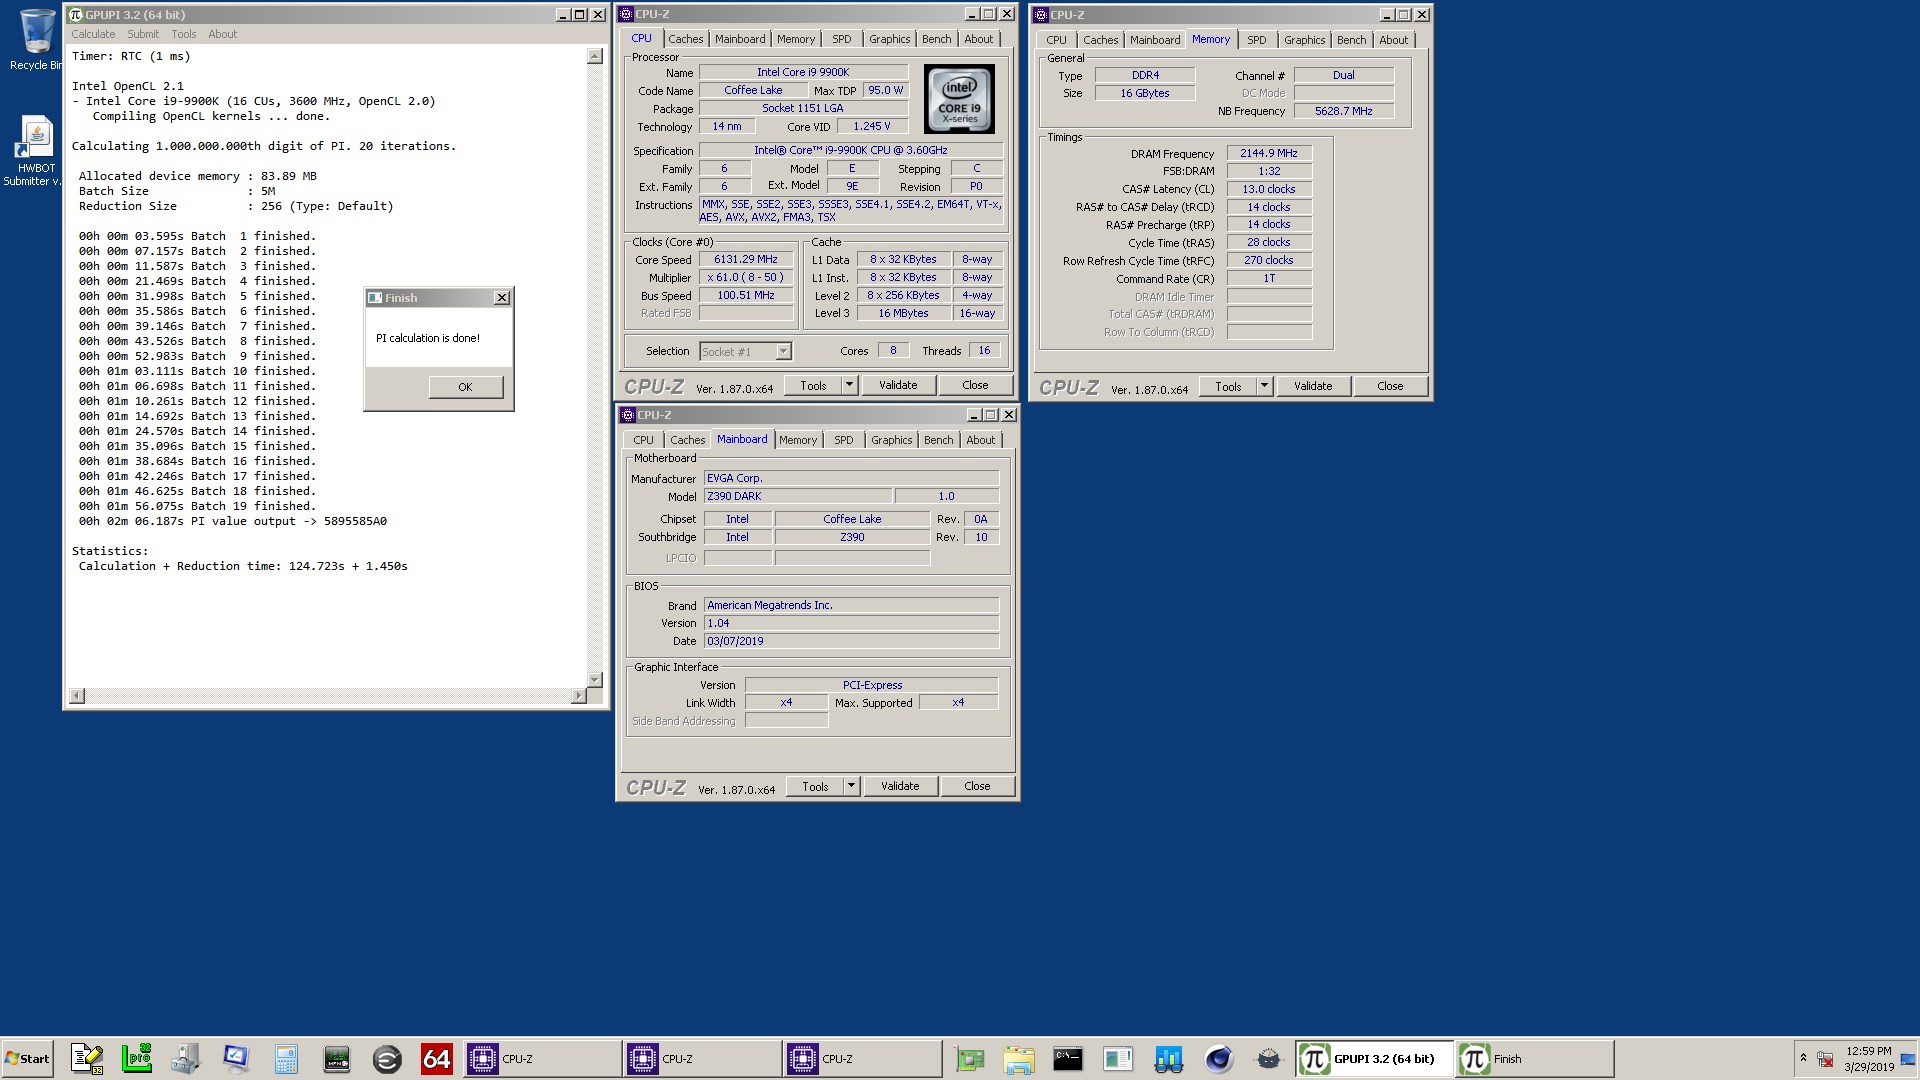Open SPD tab in CPU-Z CPU window
This screenshot has height=1080, width=1920.
click(x=842, y=39)
